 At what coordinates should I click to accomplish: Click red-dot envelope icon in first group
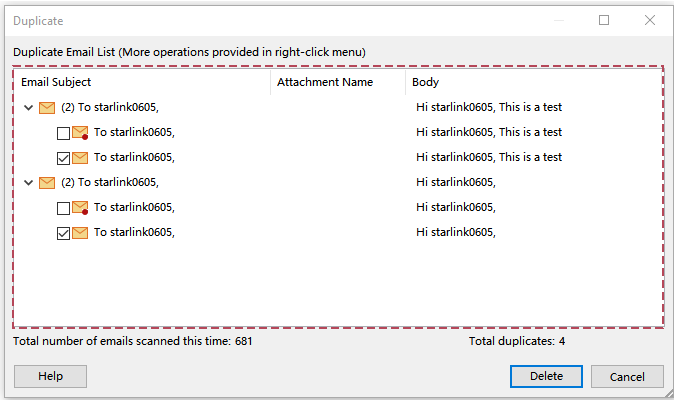coord(81,132)
